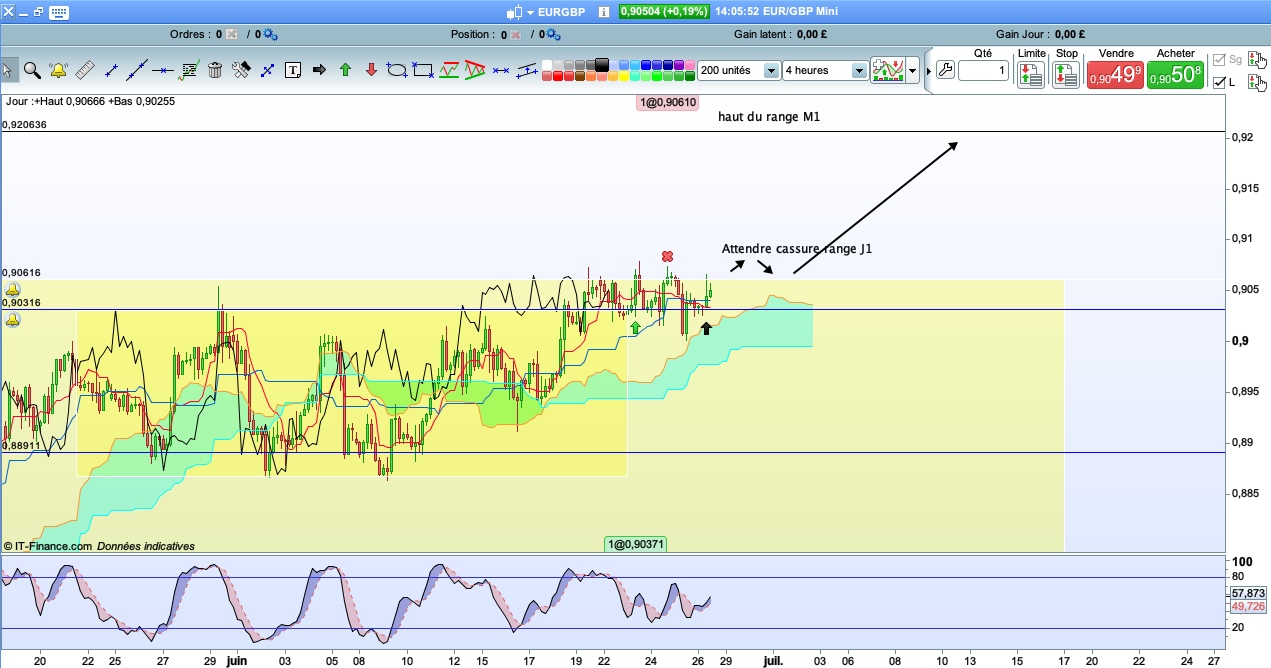This screenshot has width=1271, height=668.
Task: Toggle the Sg checkbox
Action: pos(1218,60)
